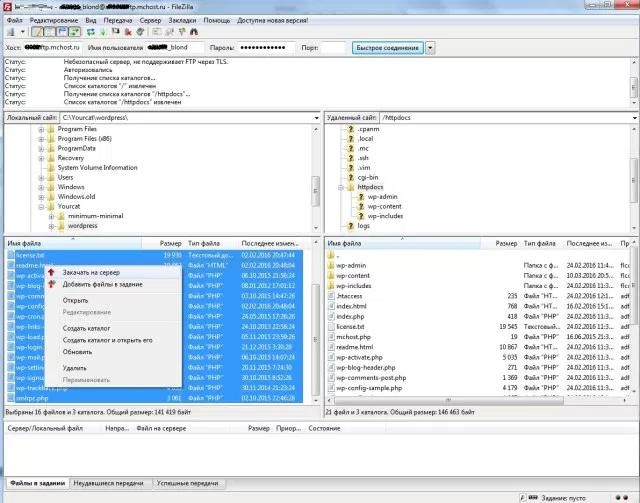Disconnect from the server icon
The width and height of the screenshot is (640, 503).
tap(128, 32)
